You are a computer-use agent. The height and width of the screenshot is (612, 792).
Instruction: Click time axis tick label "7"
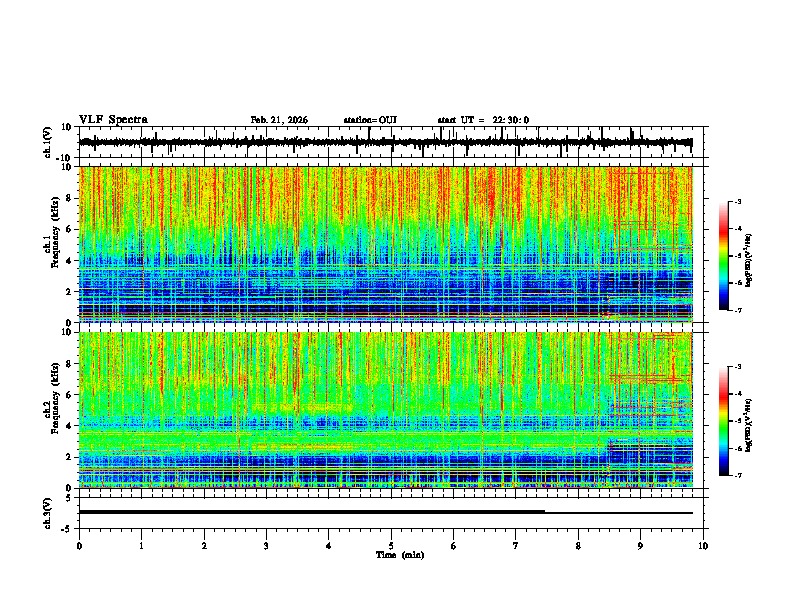click(x=516, y=546)
